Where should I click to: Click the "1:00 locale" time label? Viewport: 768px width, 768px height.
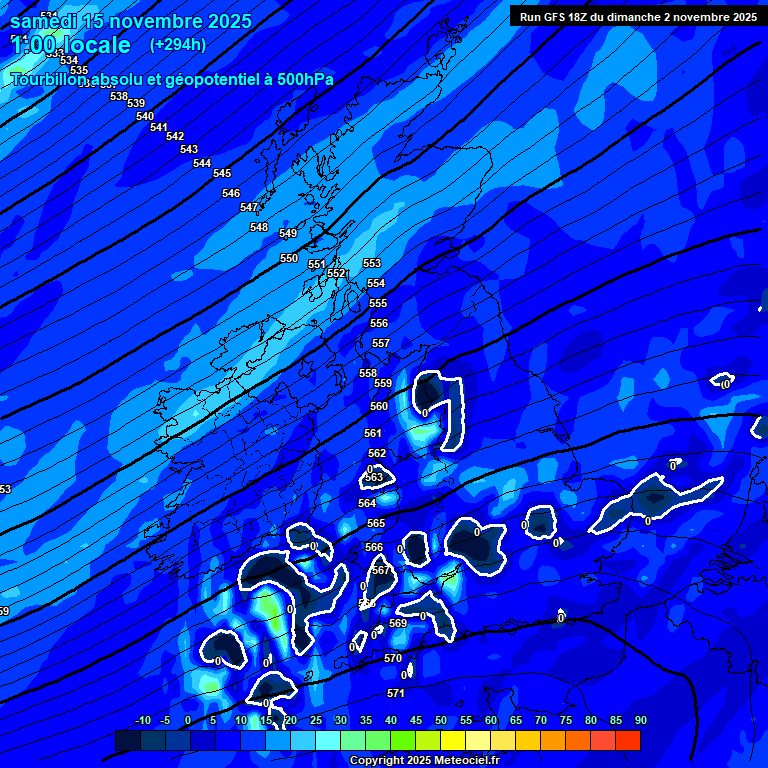pos(70,45)
